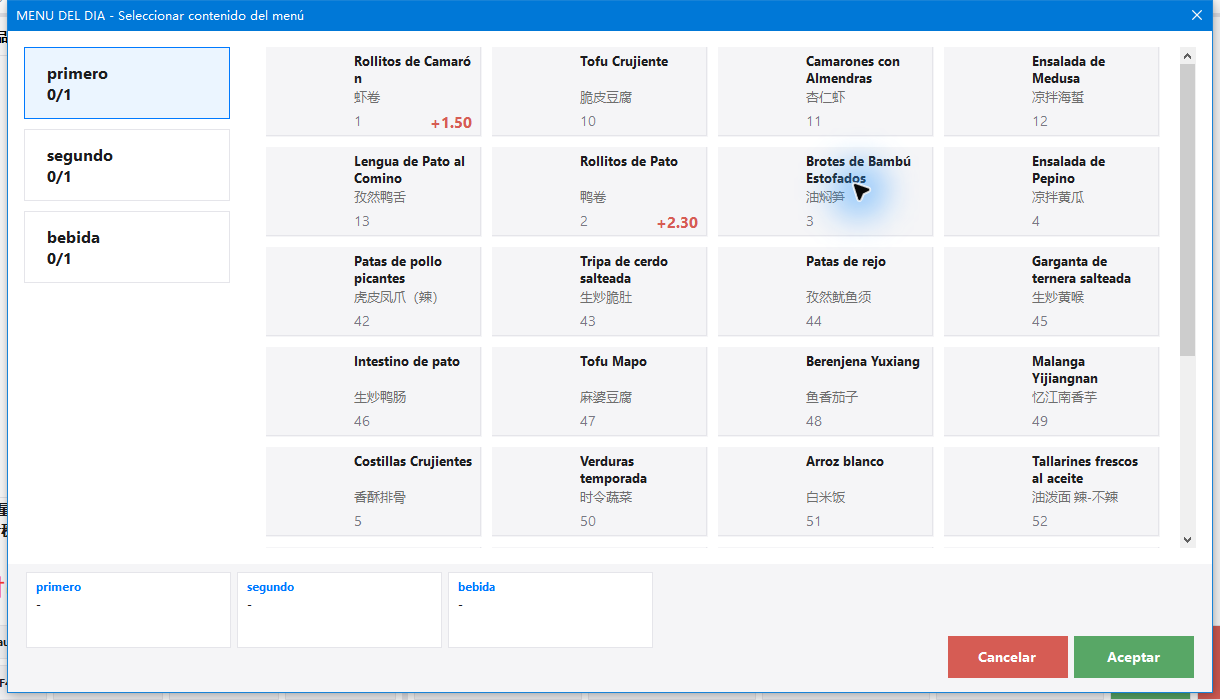Add Costillas Crujientes

click(x=373, y=491)
